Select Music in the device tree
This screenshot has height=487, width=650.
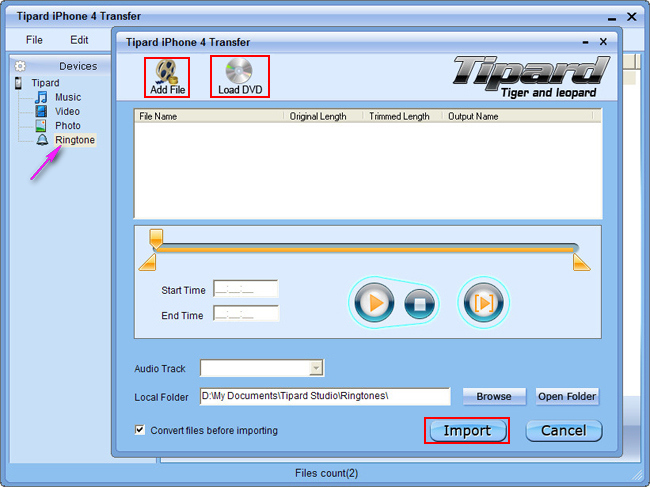(68, 97)
